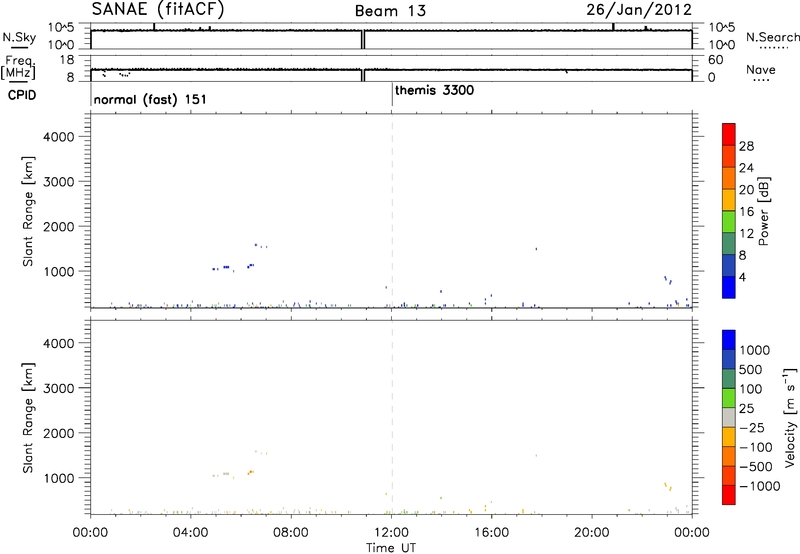Pick the yellow −25 to −100 Velocity segment

[729, 437]
